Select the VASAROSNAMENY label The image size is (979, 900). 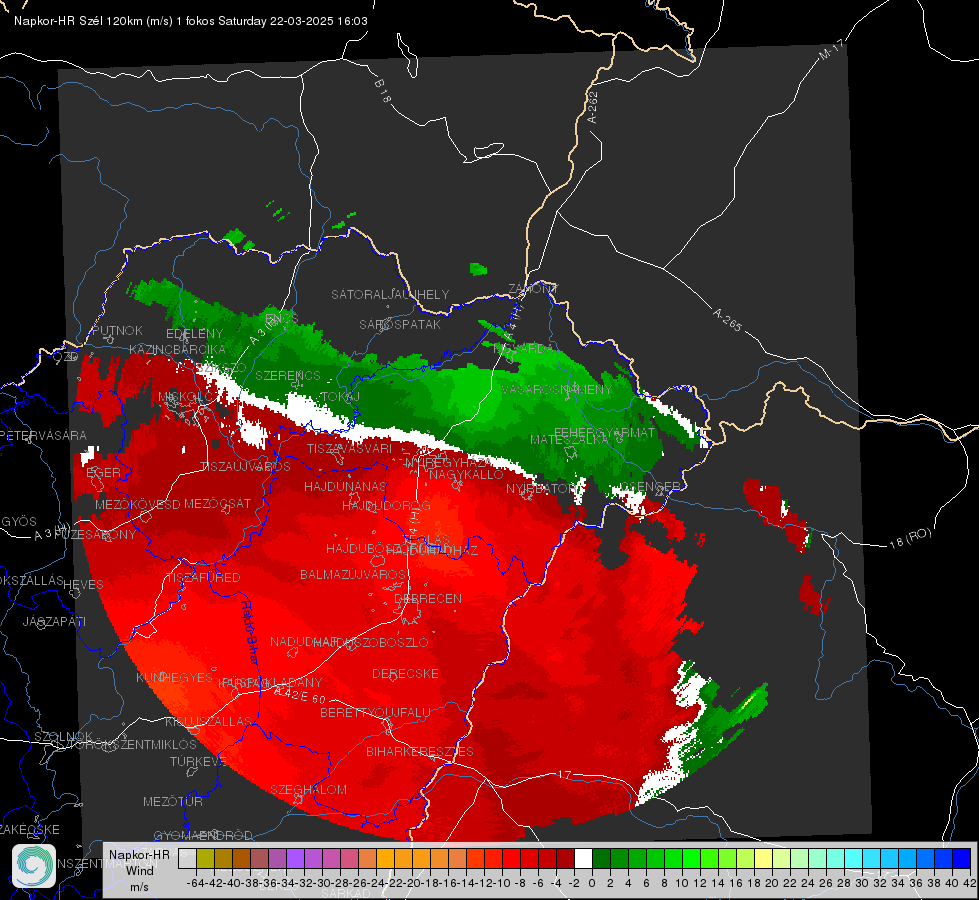[556, 389]
